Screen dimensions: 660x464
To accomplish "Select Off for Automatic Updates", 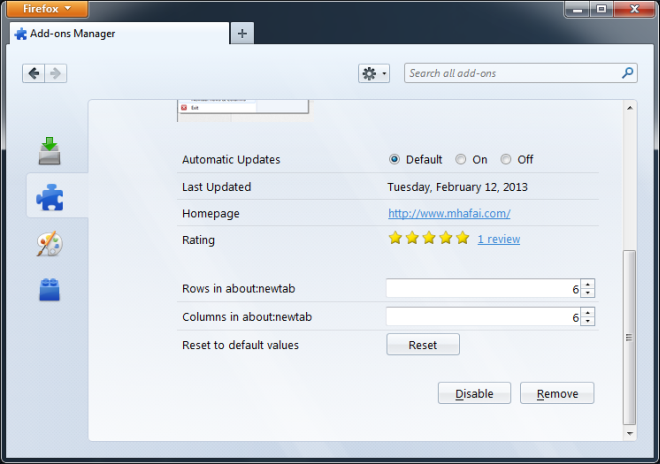I will click(x=506, y=159).
